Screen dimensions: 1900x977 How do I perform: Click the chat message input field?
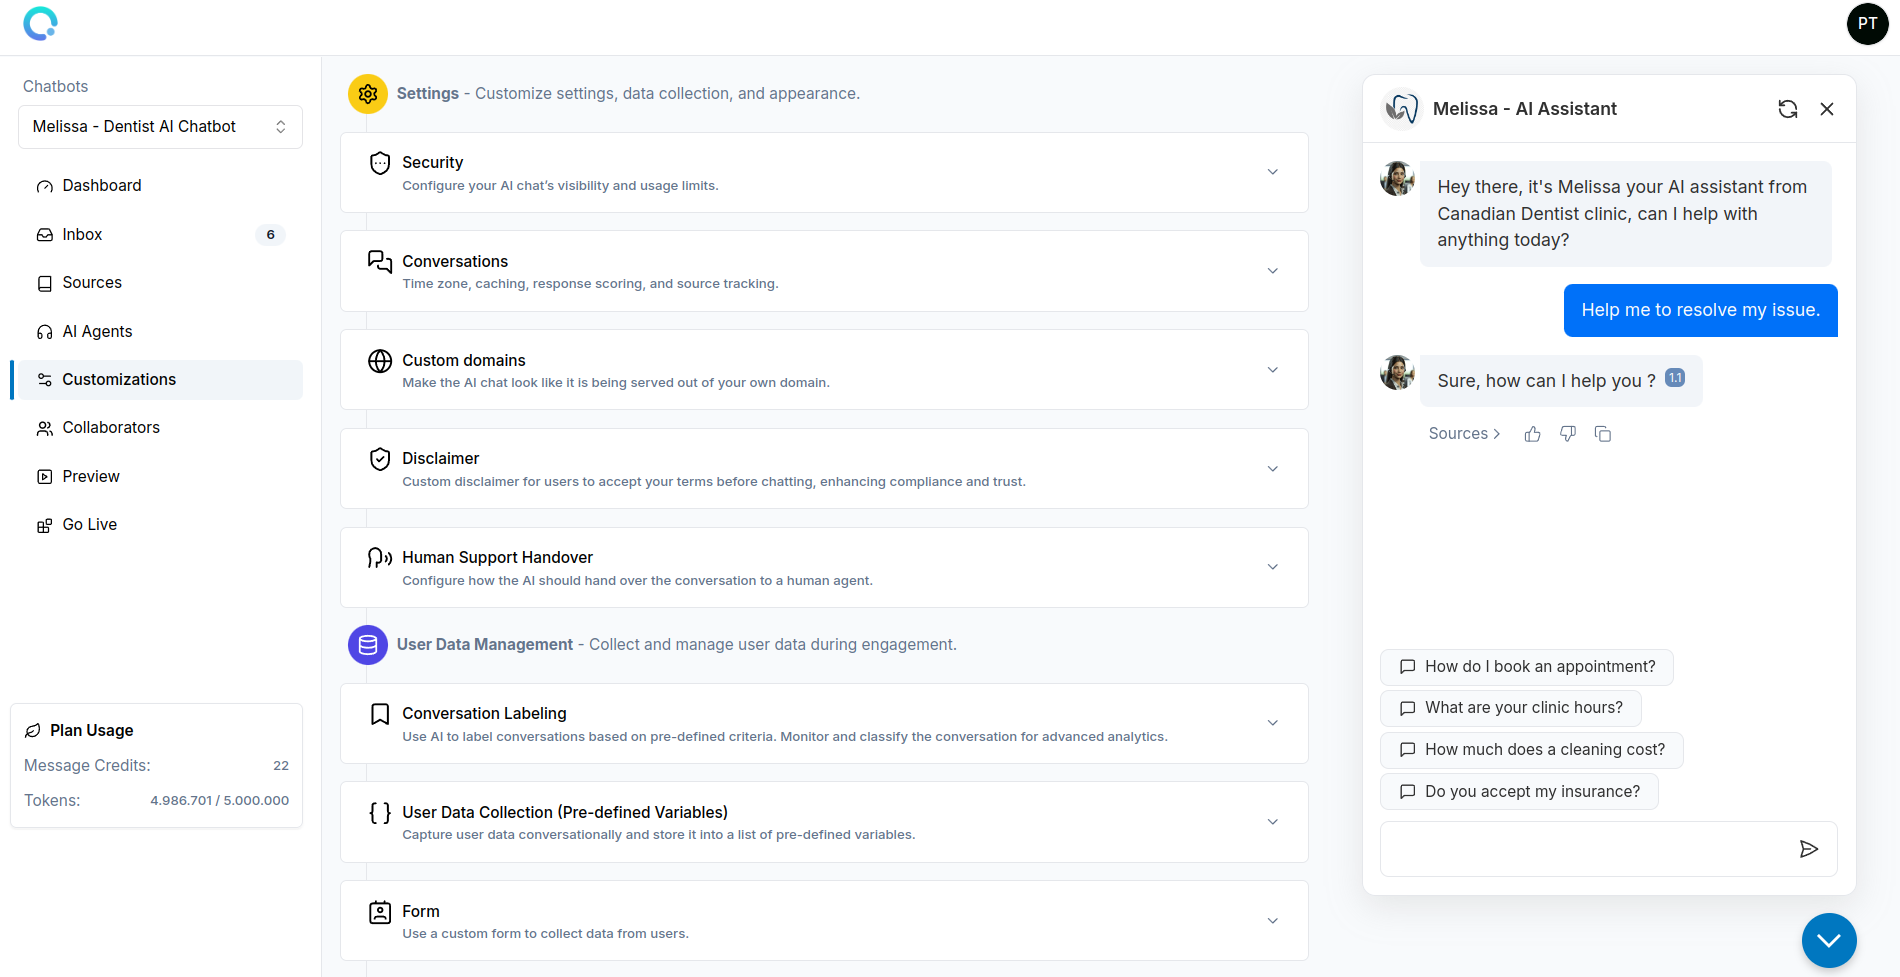[1580, 848]
